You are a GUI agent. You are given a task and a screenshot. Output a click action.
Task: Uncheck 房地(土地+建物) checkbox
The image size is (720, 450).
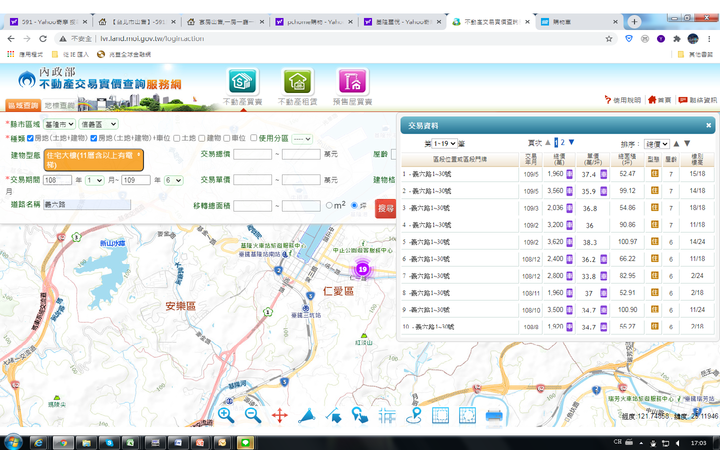point(31,138)
